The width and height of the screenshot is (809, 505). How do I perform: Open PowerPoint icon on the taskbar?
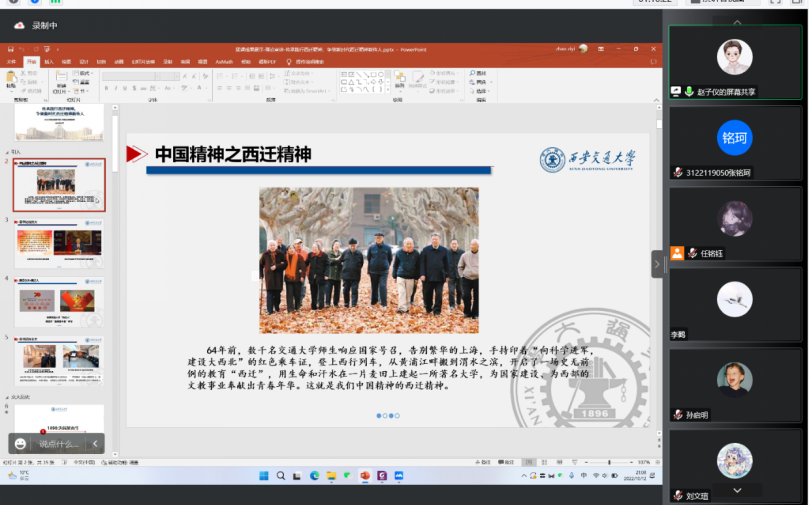click(x=364, y=476)
